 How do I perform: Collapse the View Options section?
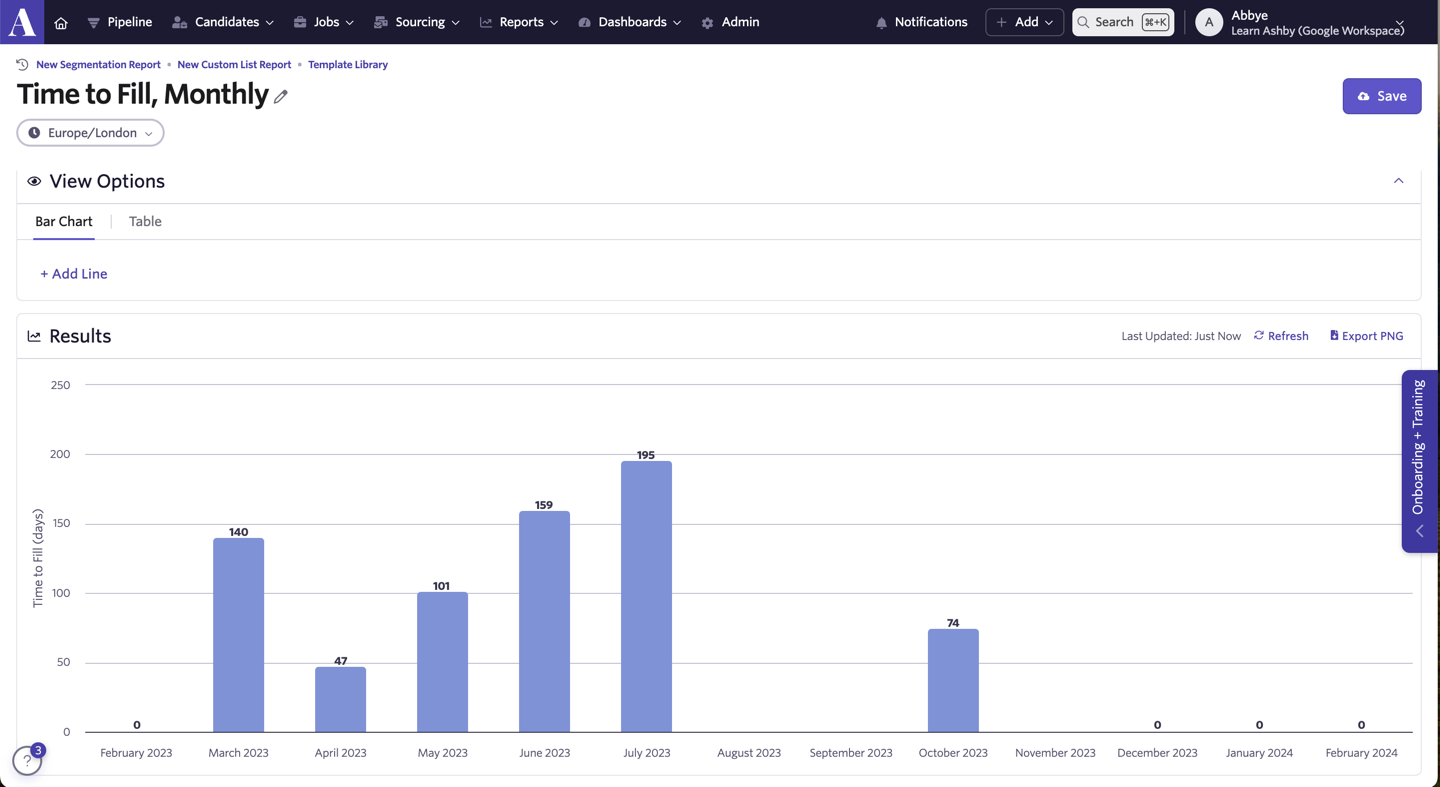[1398, 181]
